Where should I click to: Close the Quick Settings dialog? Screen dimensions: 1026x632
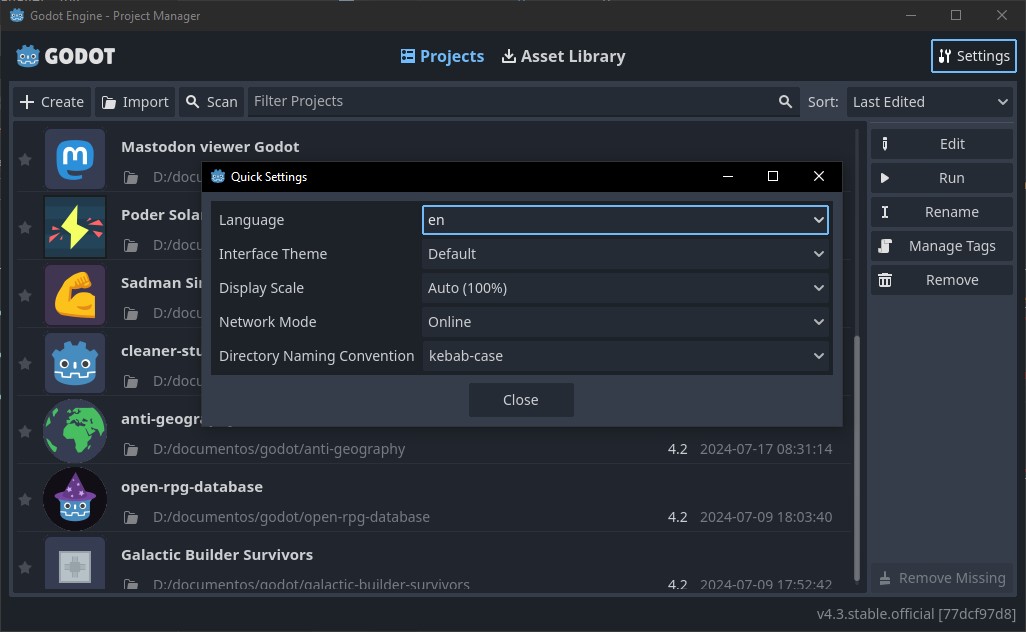520,399
